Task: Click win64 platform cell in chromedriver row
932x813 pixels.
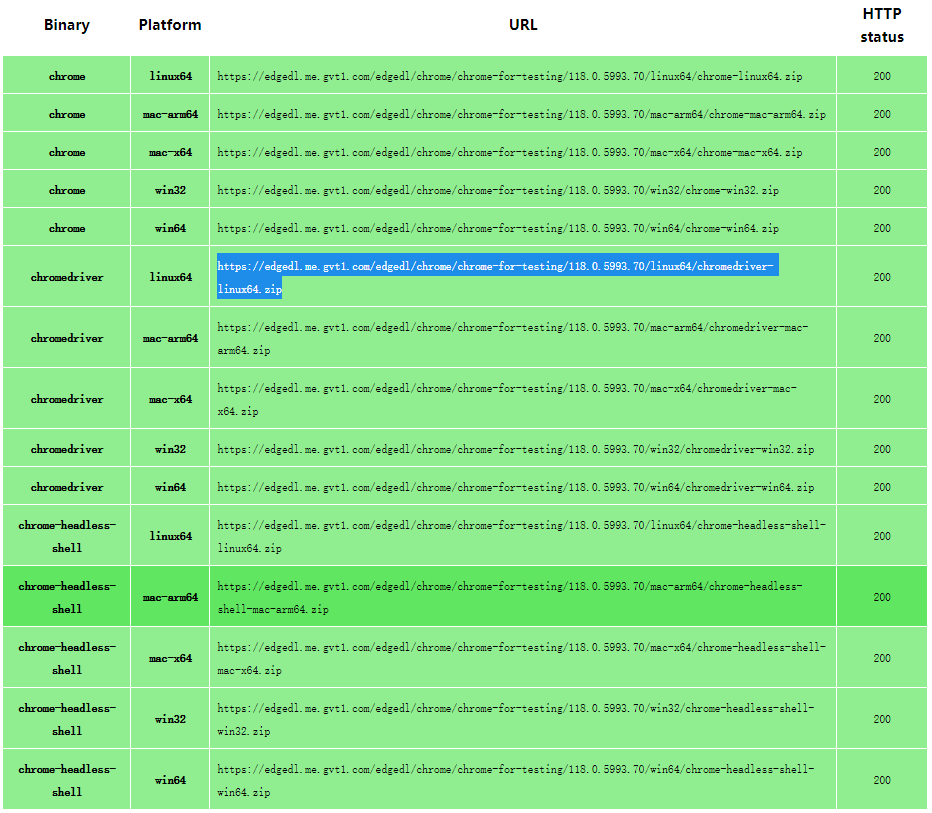Action: point(170,487)
